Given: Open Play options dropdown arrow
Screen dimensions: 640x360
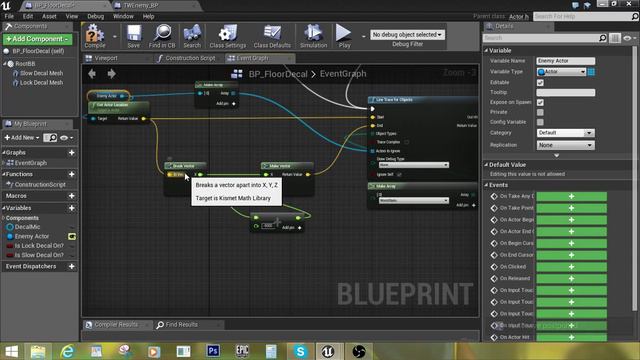Looking at the screenshot, I should pos(363,36).
